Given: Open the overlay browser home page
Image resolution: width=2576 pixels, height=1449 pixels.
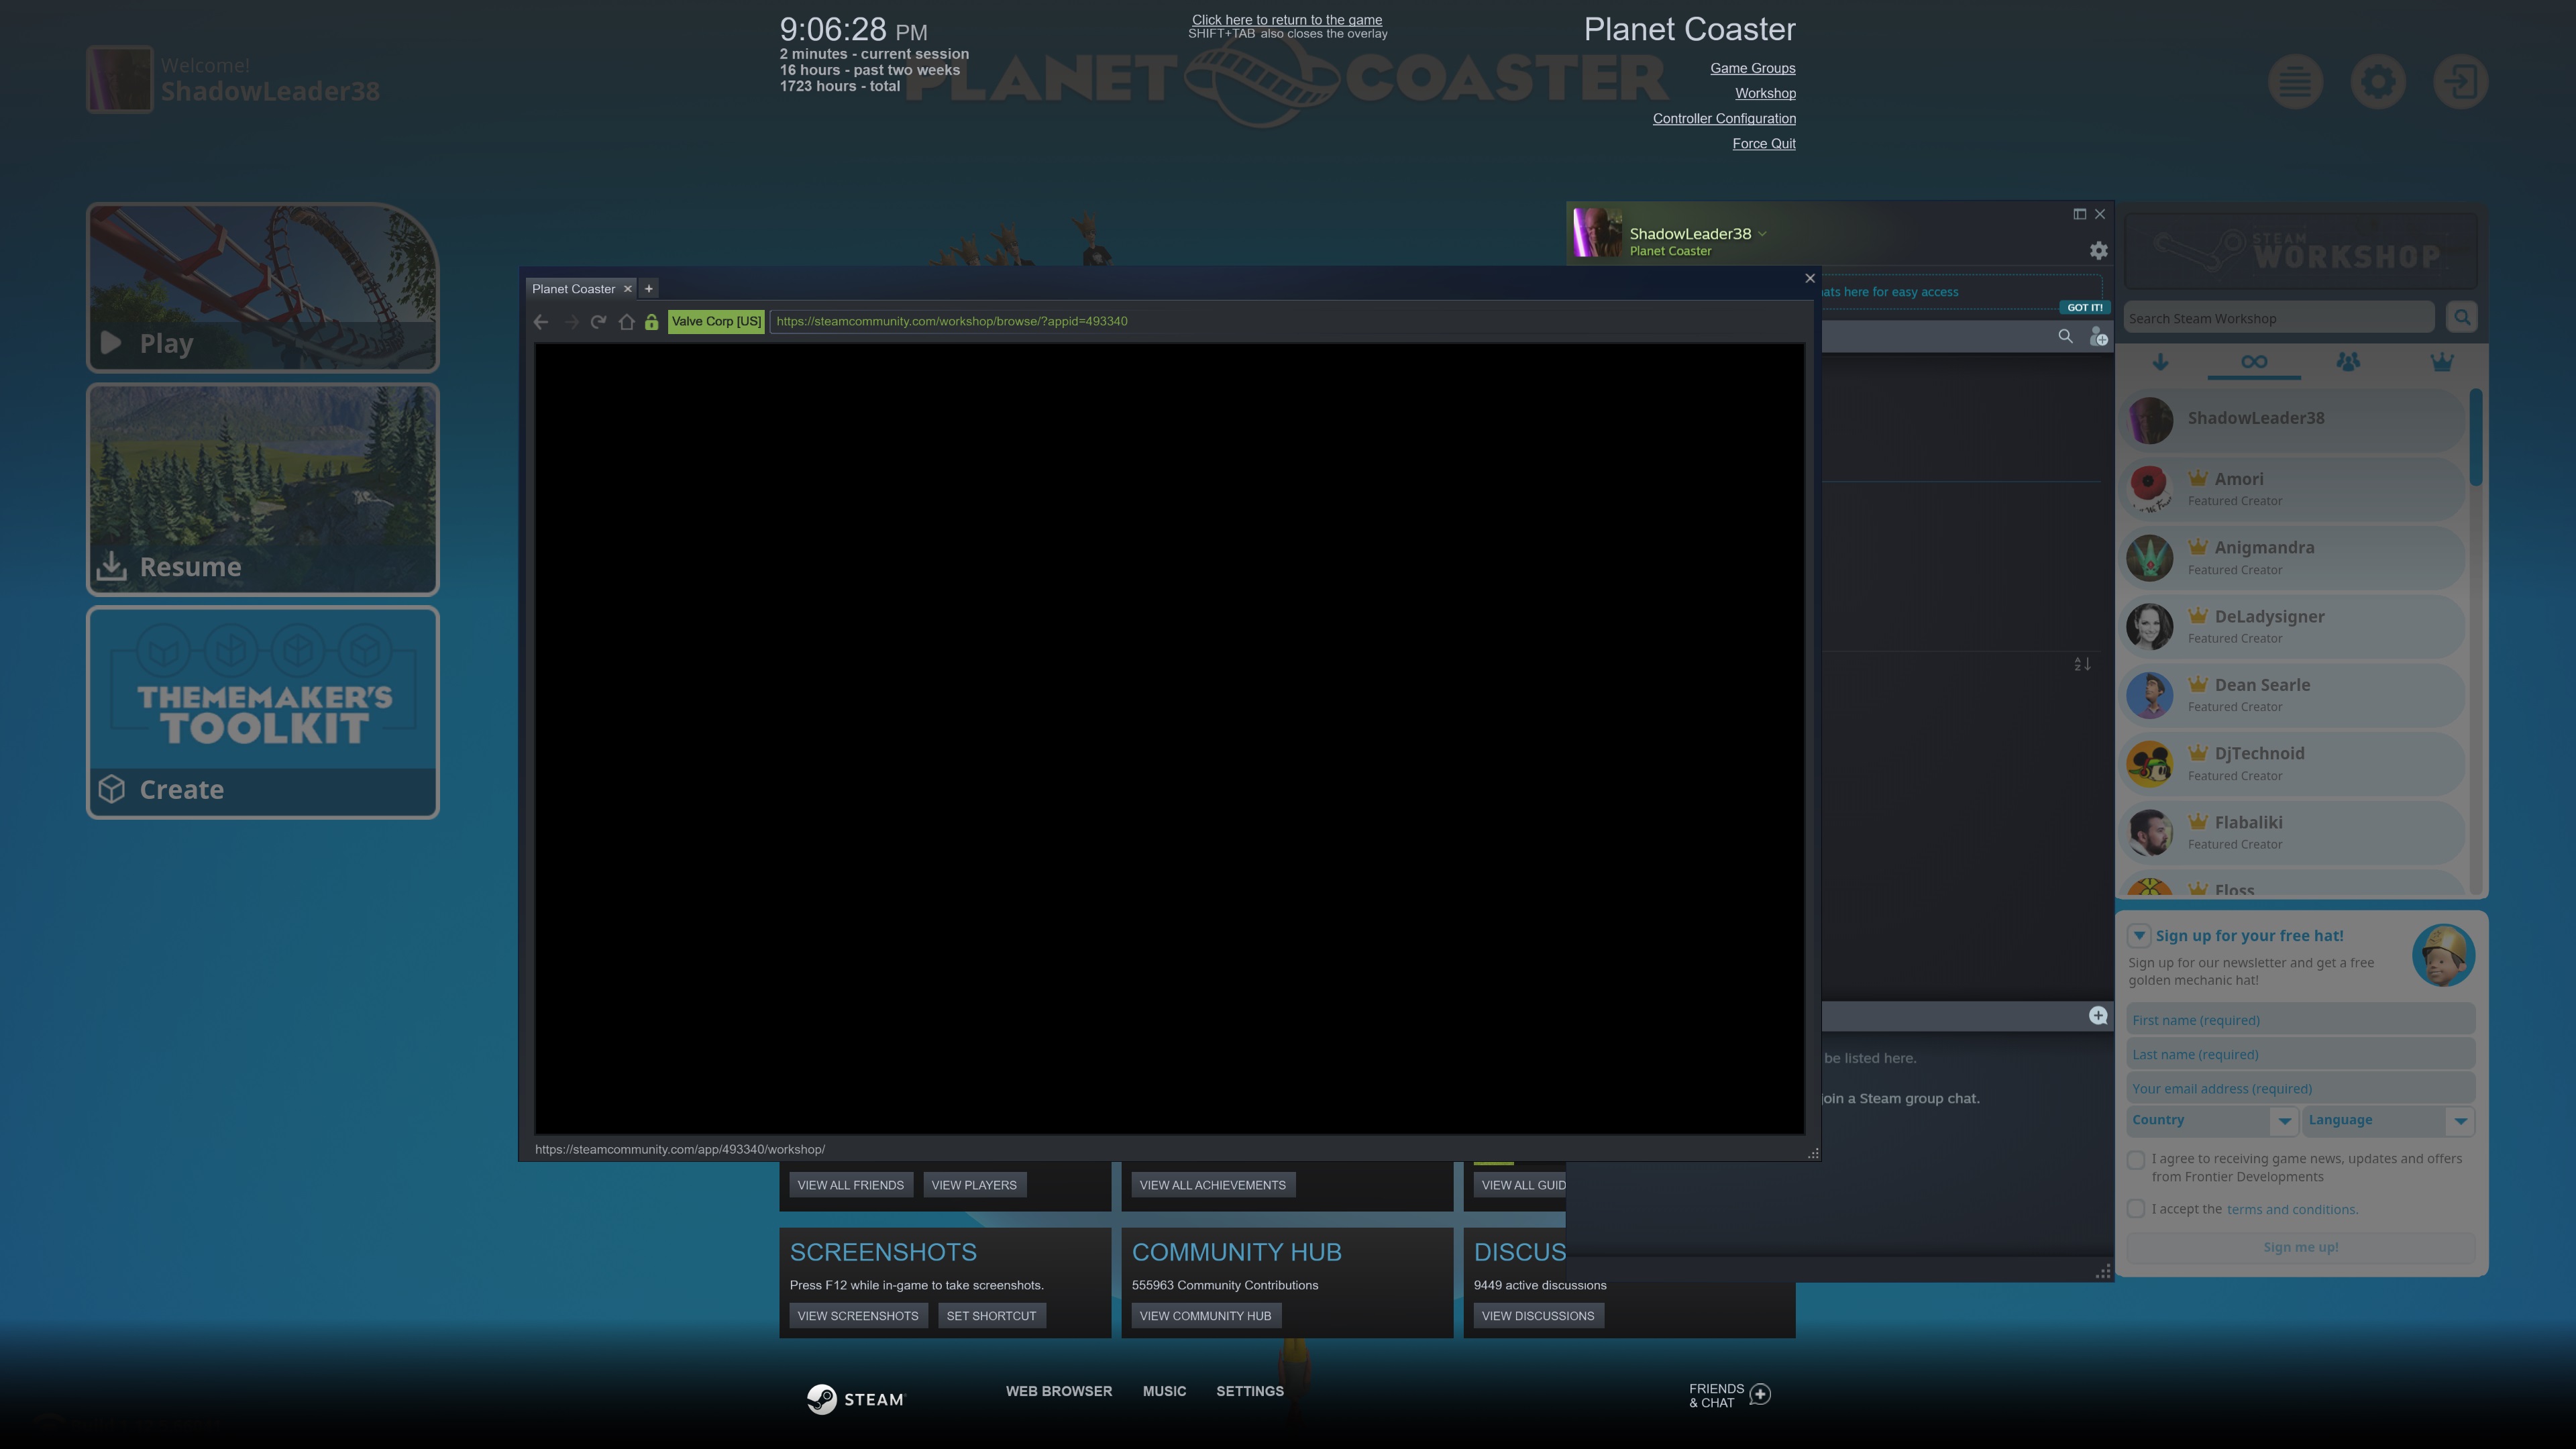Looking at the screenshot, I should pos(626,322).
